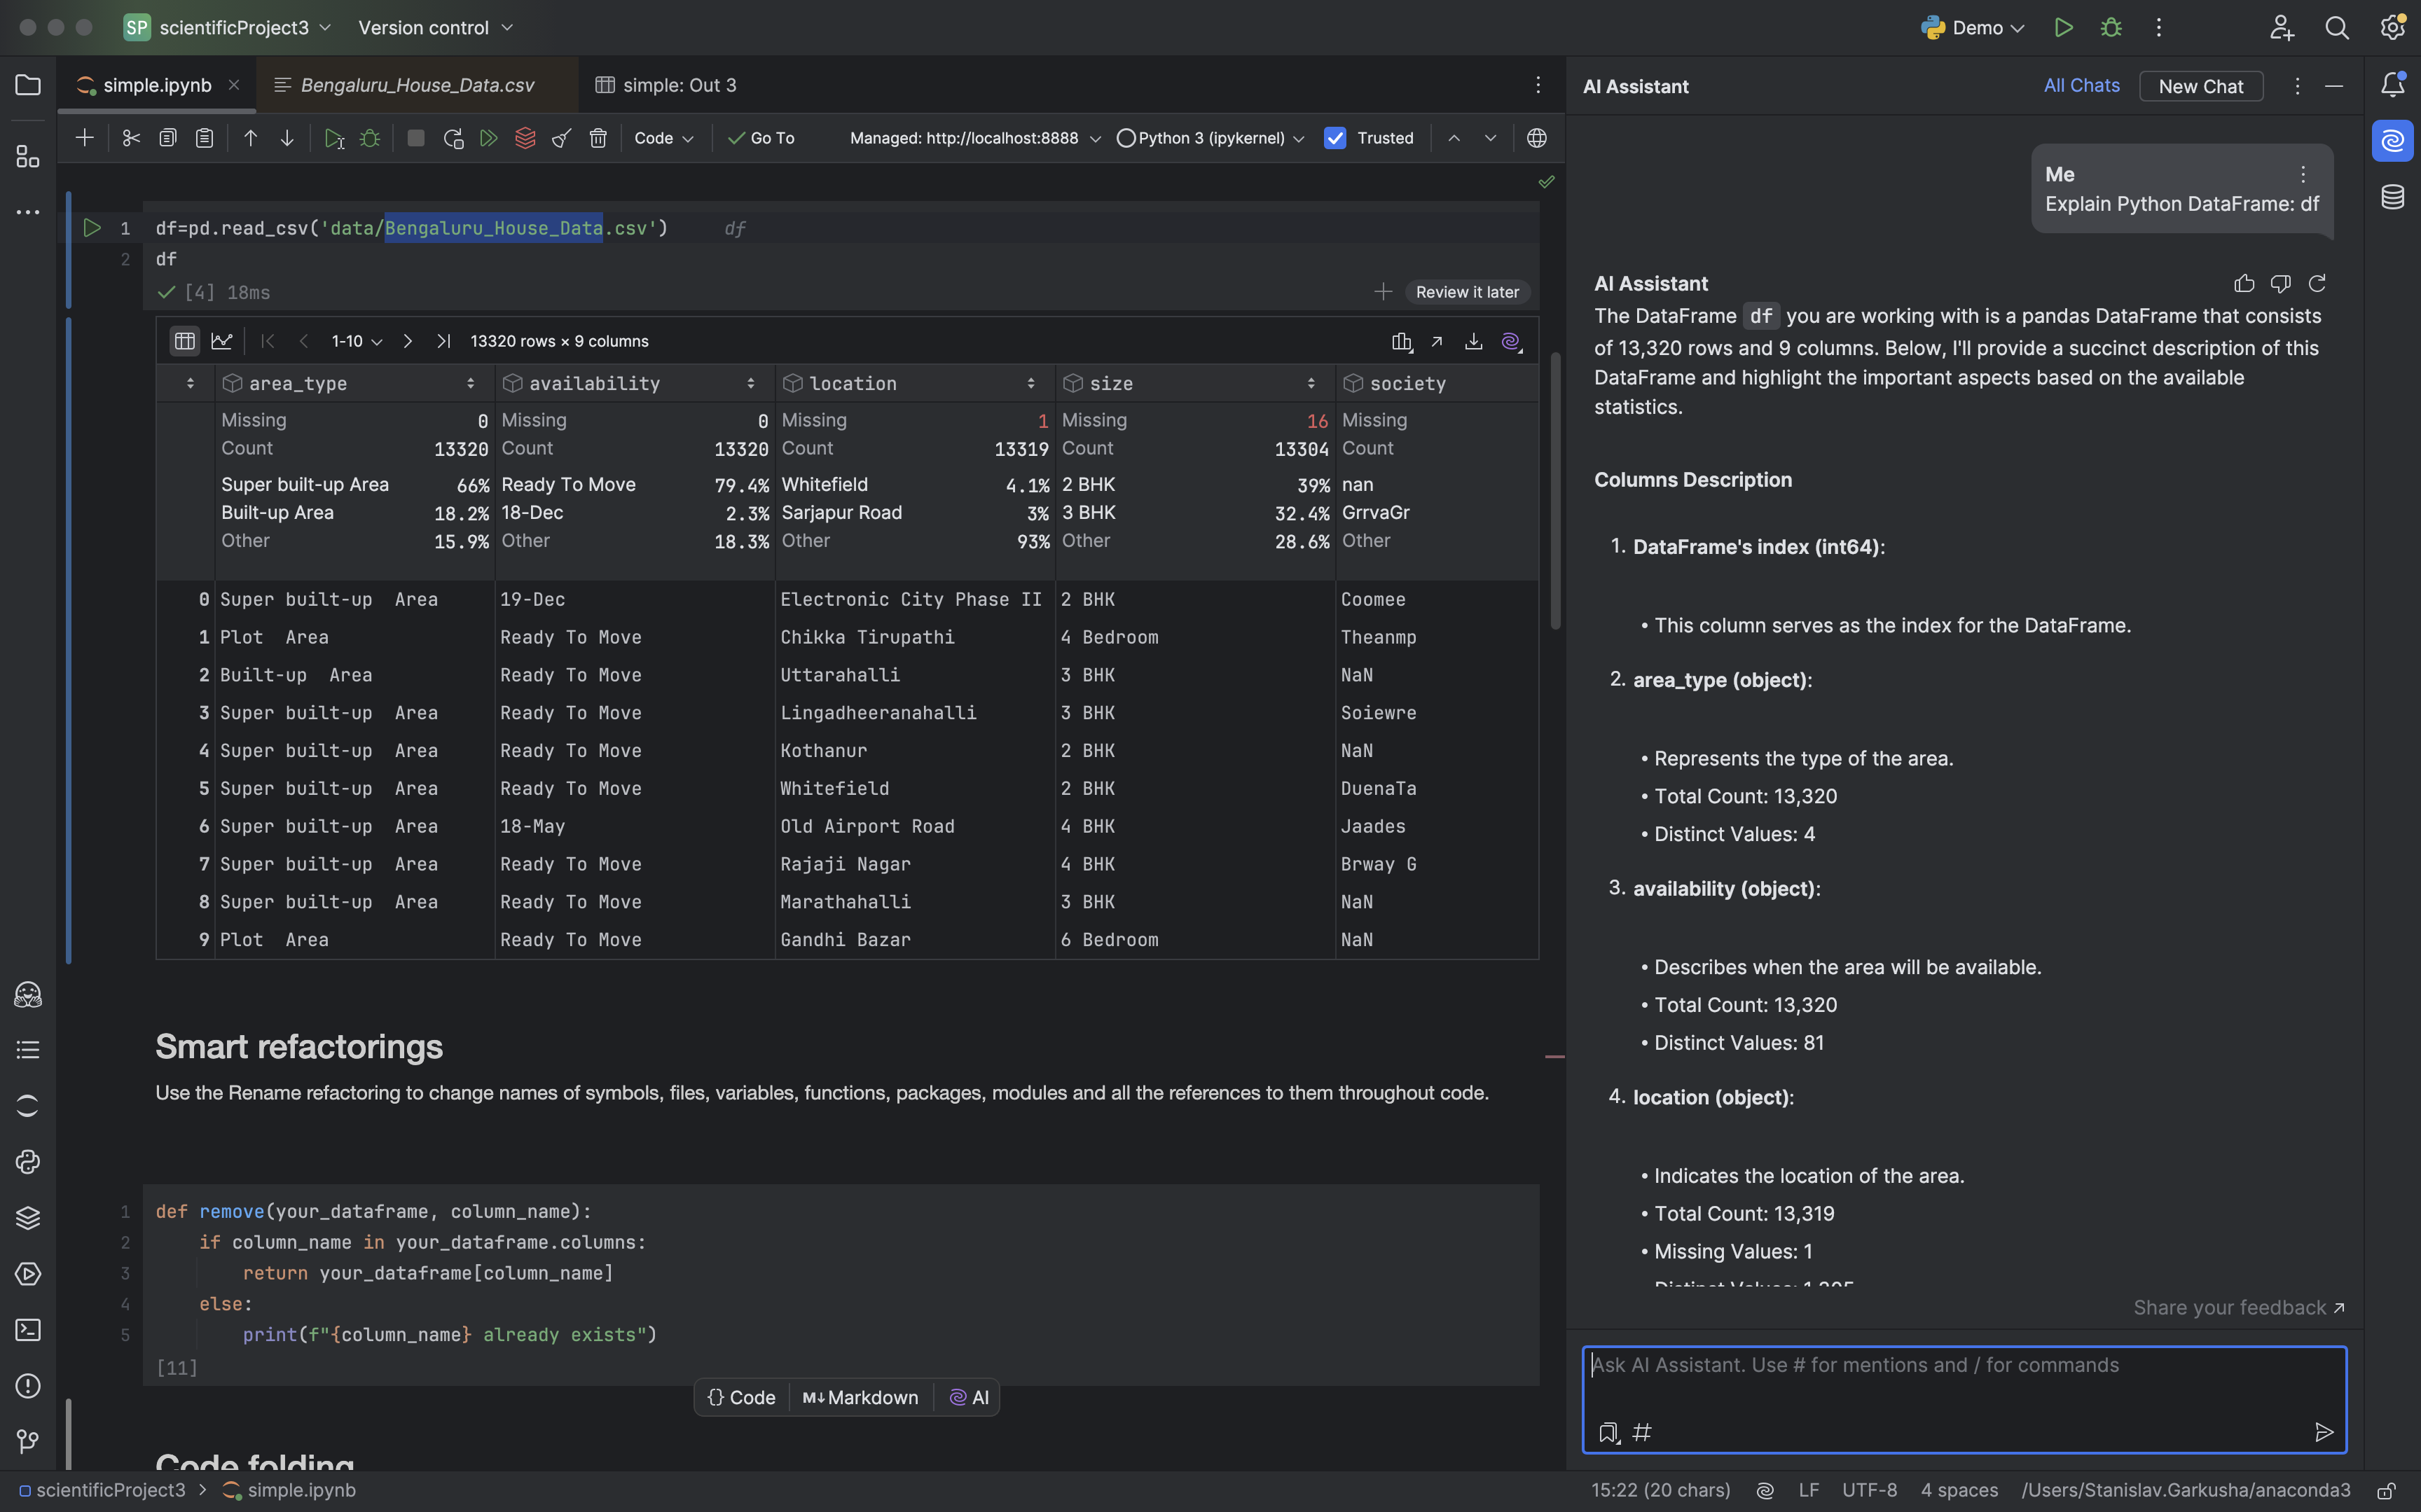Like the AI Assistant response thumbs up
The height and width of the screenshot is (1512, 2421).
2244,284
